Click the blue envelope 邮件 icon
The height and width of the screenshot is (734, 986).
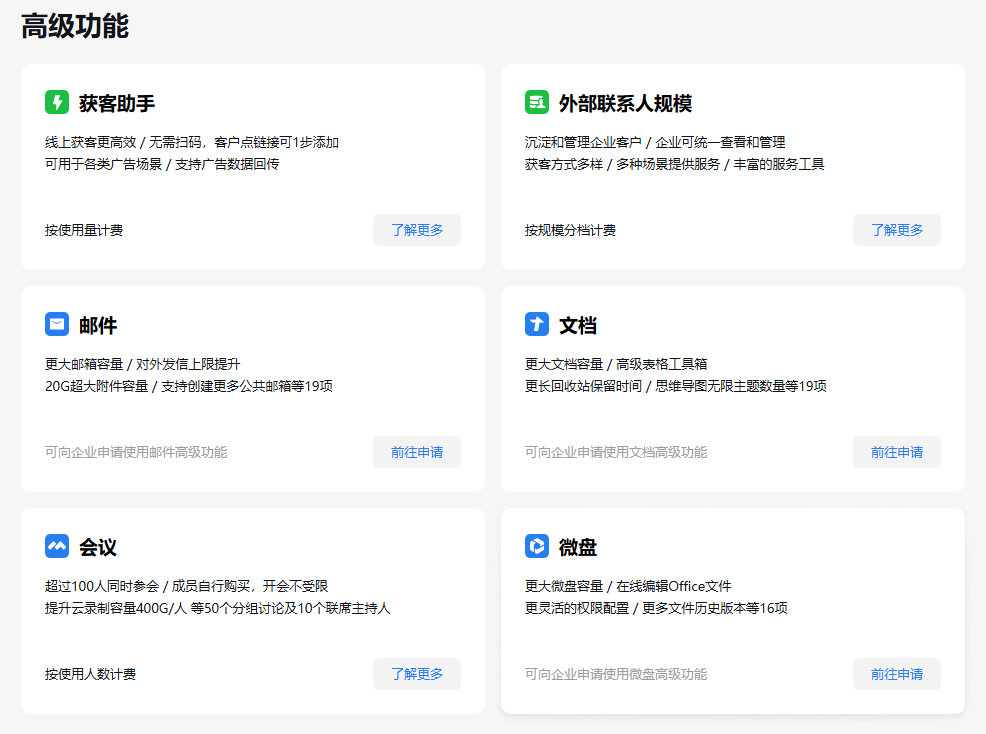pos(57,324)
